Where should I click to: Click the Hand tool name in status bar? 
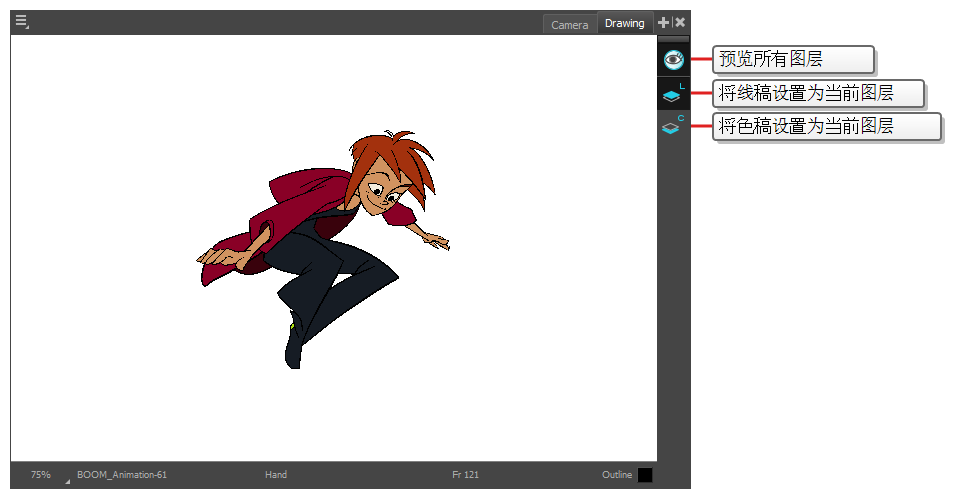276,474
